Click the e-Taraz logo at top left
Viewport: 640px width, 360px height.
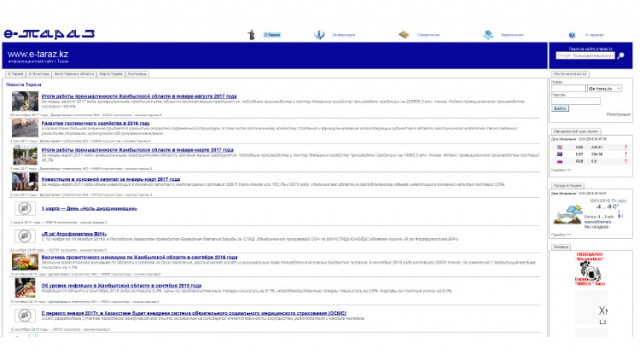(49, 34)
